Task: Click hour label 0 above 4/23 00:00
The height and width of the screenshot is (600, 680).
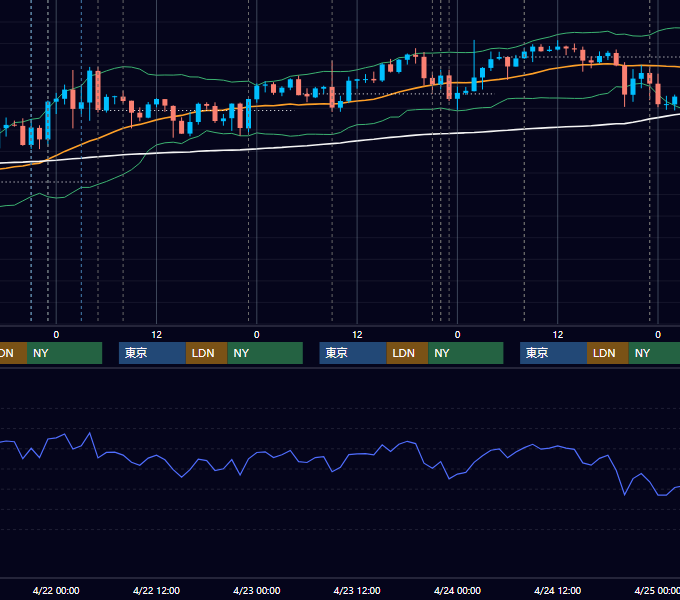Action: click(x=257, y=335)
